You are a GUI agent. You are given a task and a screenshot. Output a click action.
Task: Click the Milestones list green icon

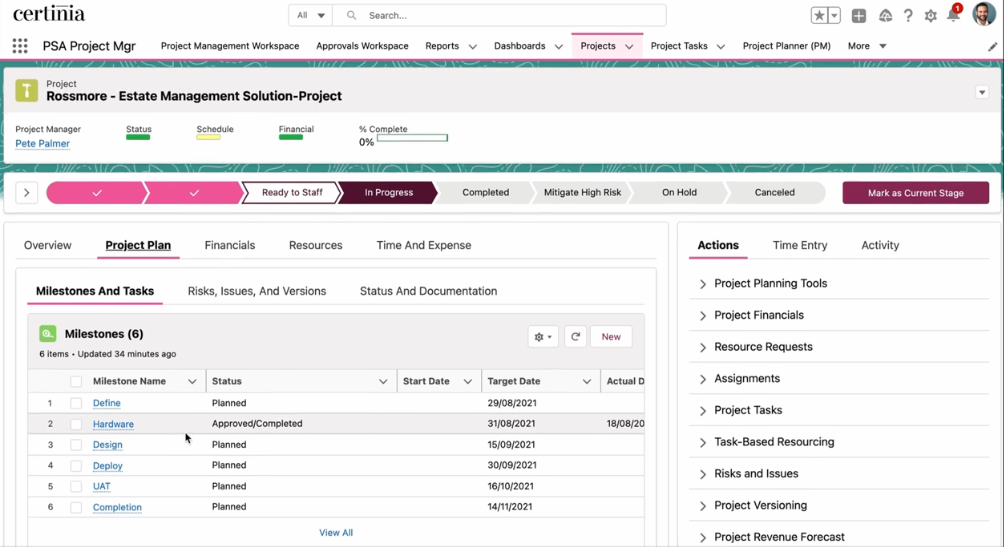click(47, 334)
